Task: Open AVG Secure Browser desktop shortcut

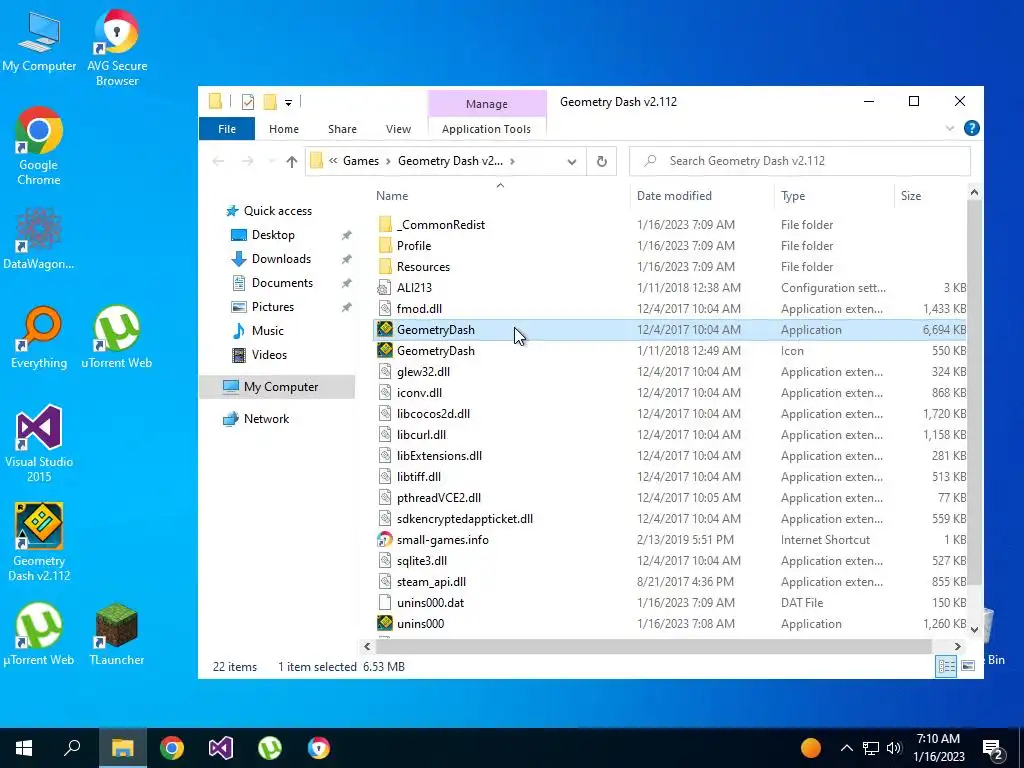Action: 117,48
